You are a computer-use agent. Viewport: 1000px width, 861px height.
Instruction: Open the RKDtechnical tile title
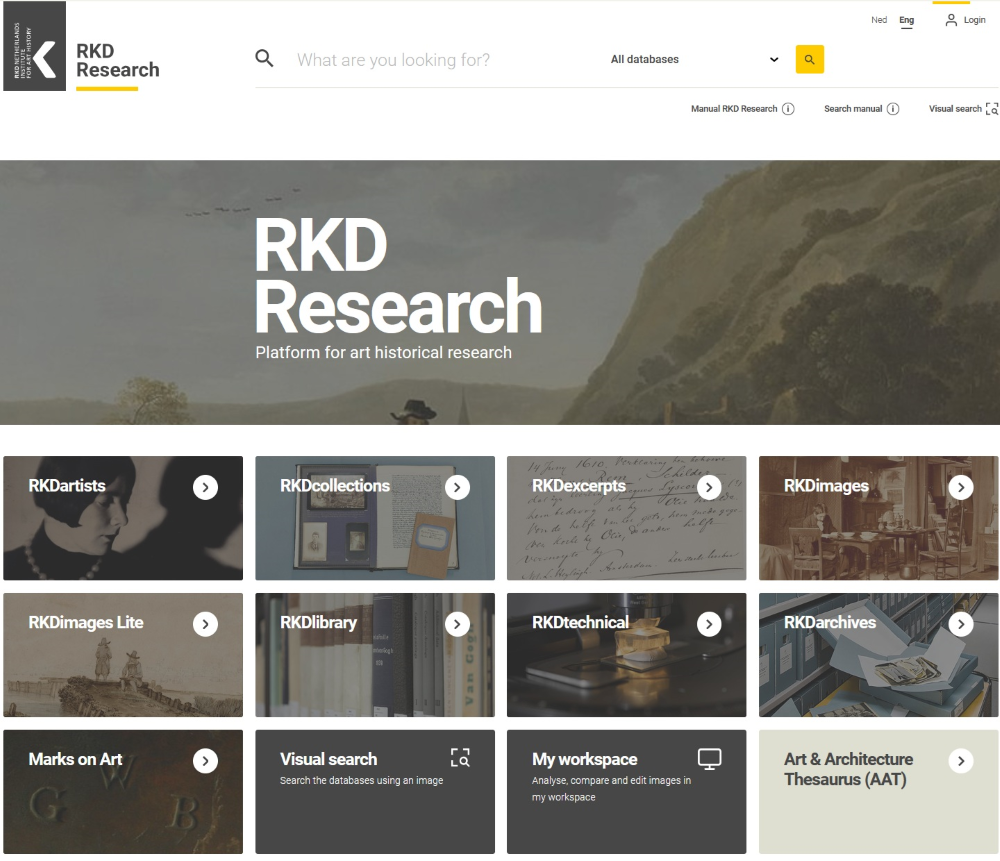(580, 622)
